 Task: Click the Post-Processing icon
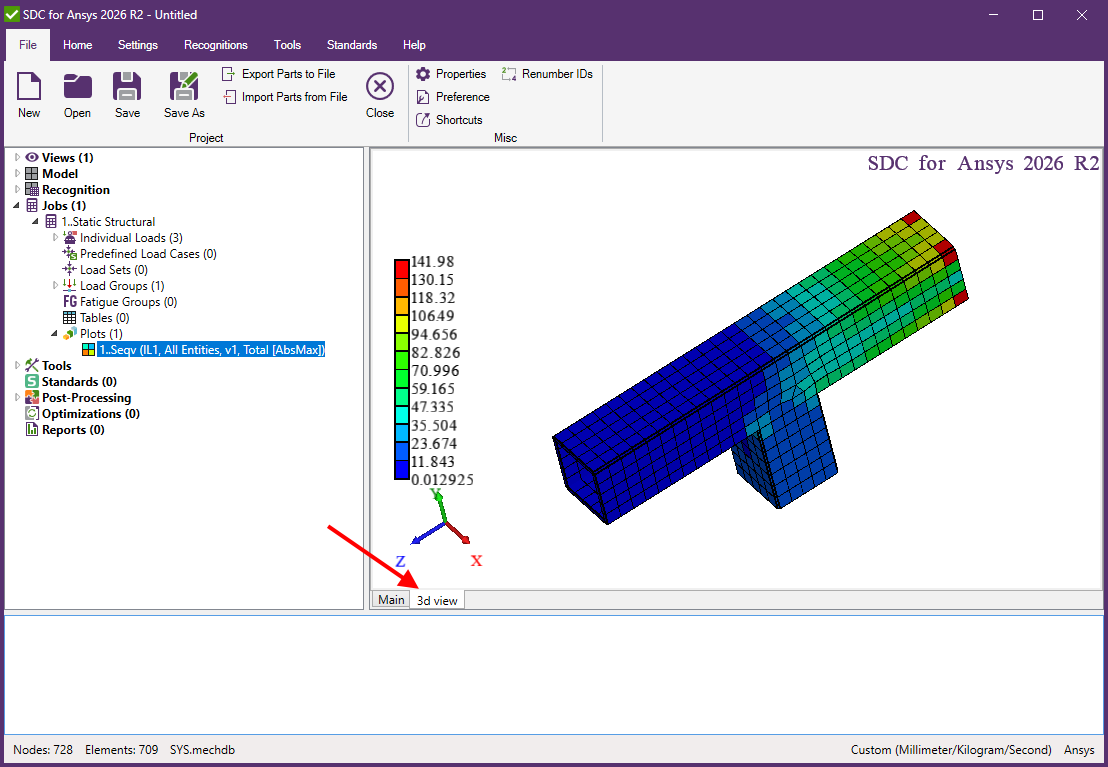(x=32, y=398)
